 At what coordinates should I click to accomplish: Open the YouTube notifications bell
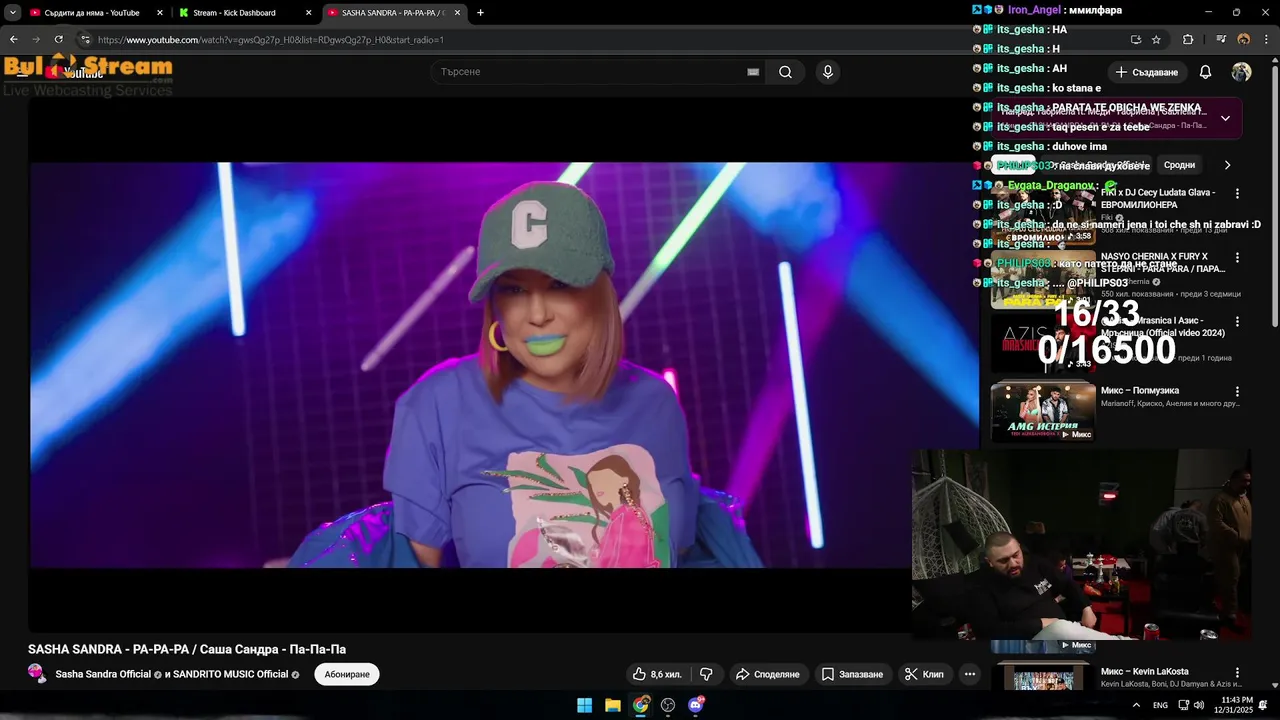pos(1205,72)
